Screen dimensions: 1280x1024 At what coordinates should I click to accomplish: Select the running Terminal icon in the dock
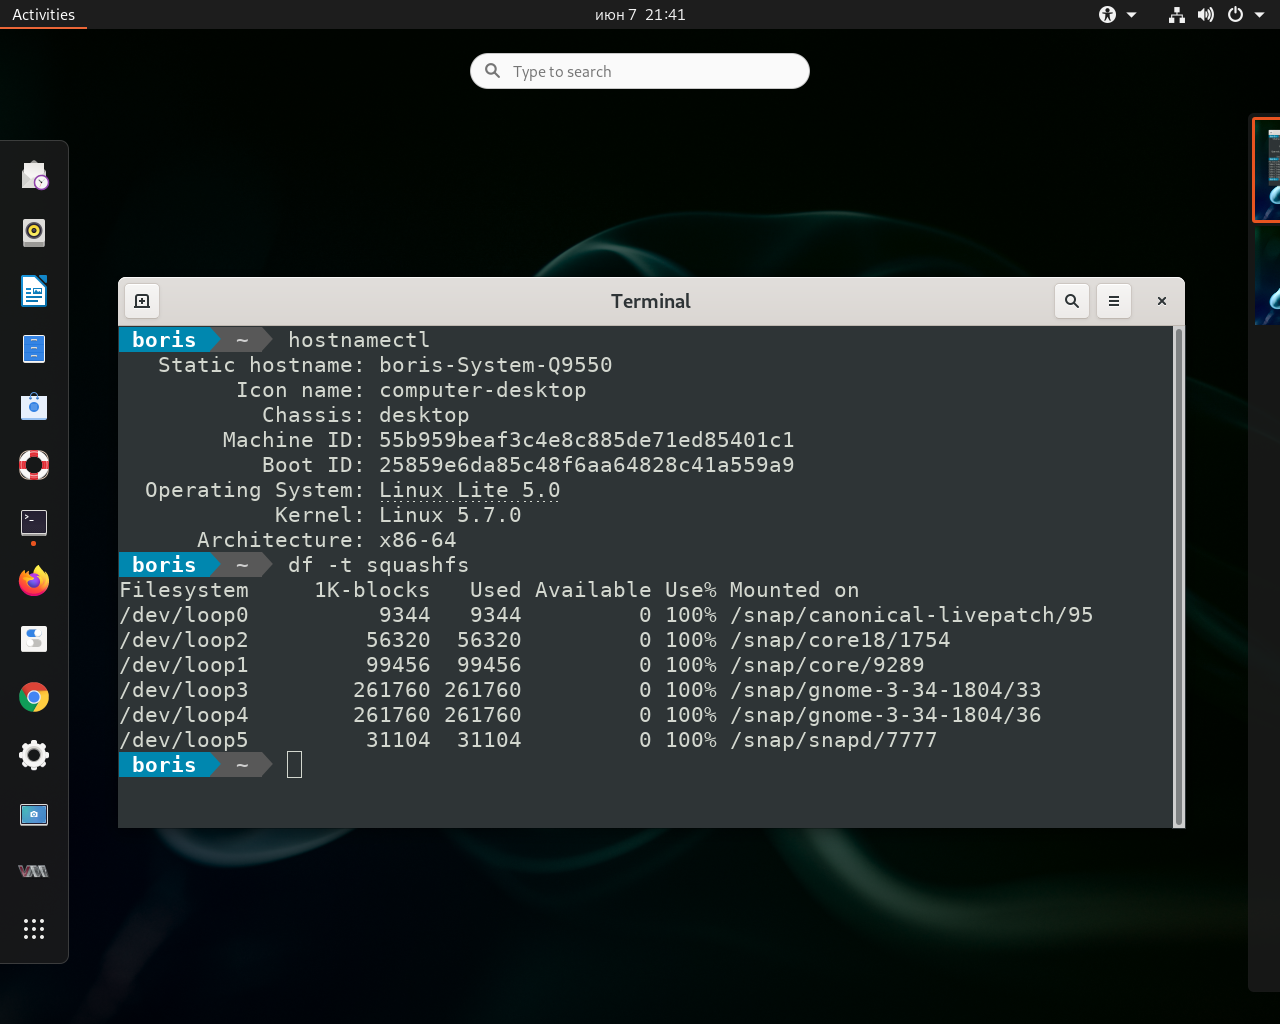point(33,523)
